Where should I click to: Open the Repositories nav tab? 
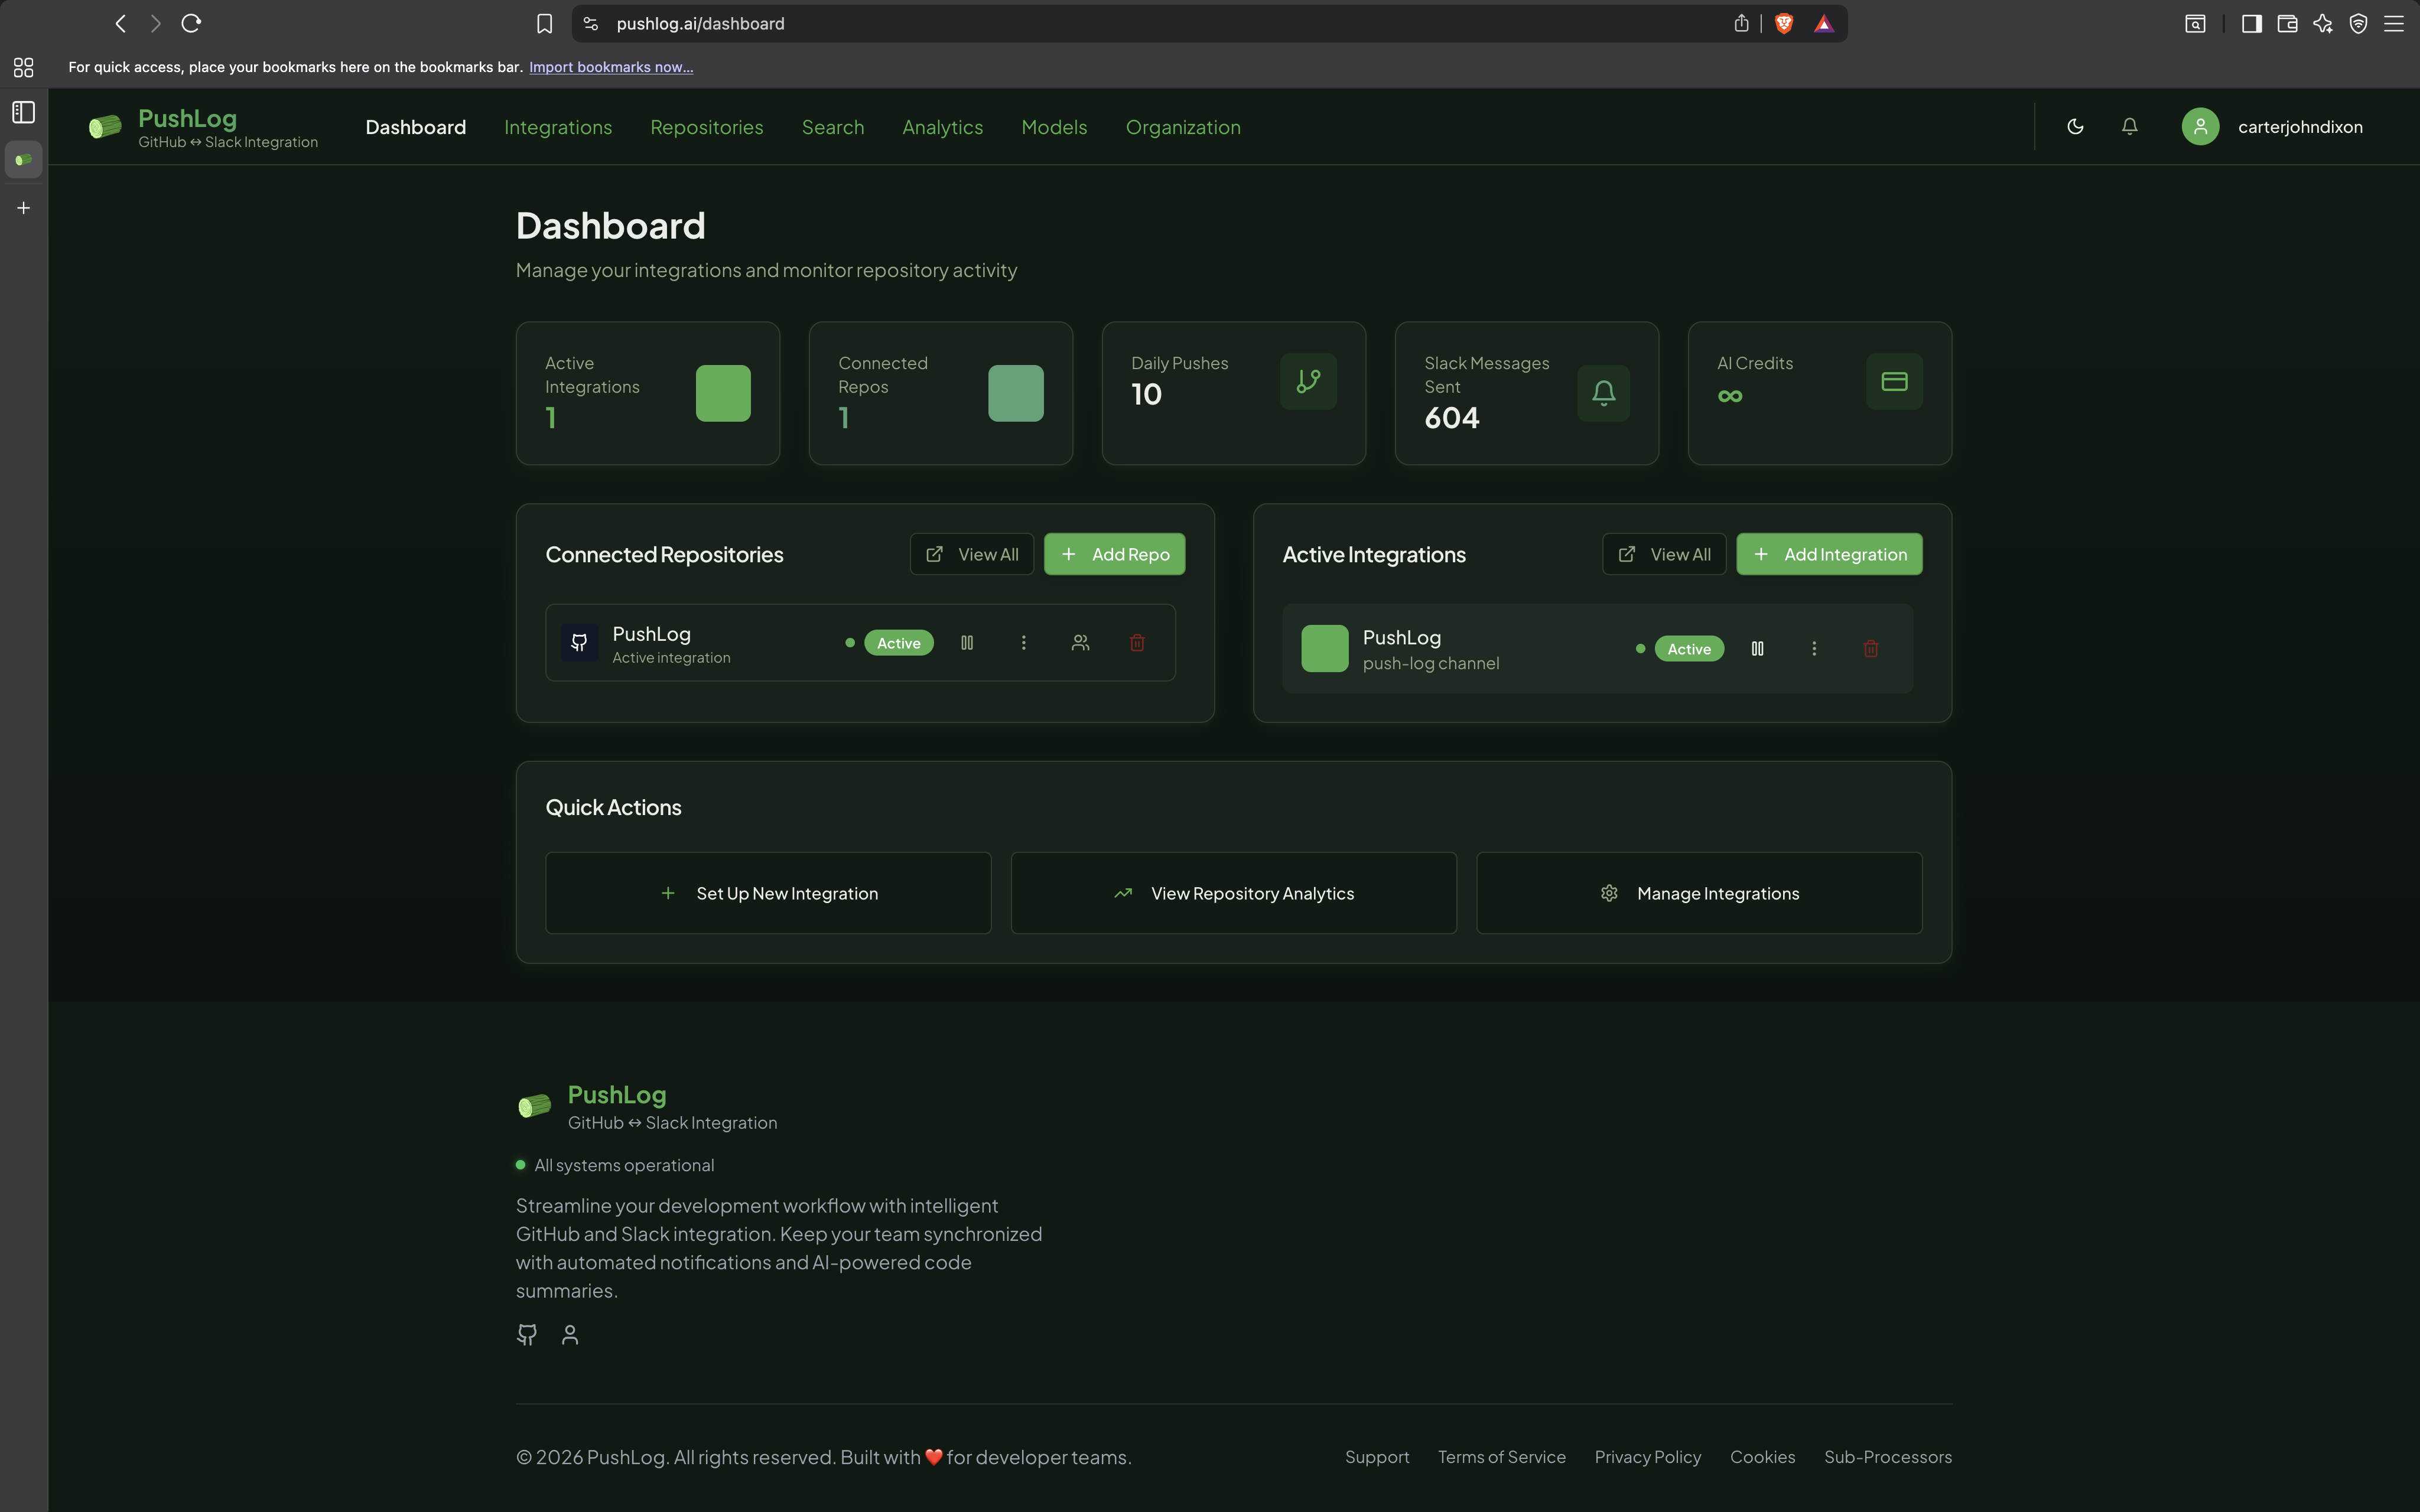pyautogui.click(x=707, y=127)
